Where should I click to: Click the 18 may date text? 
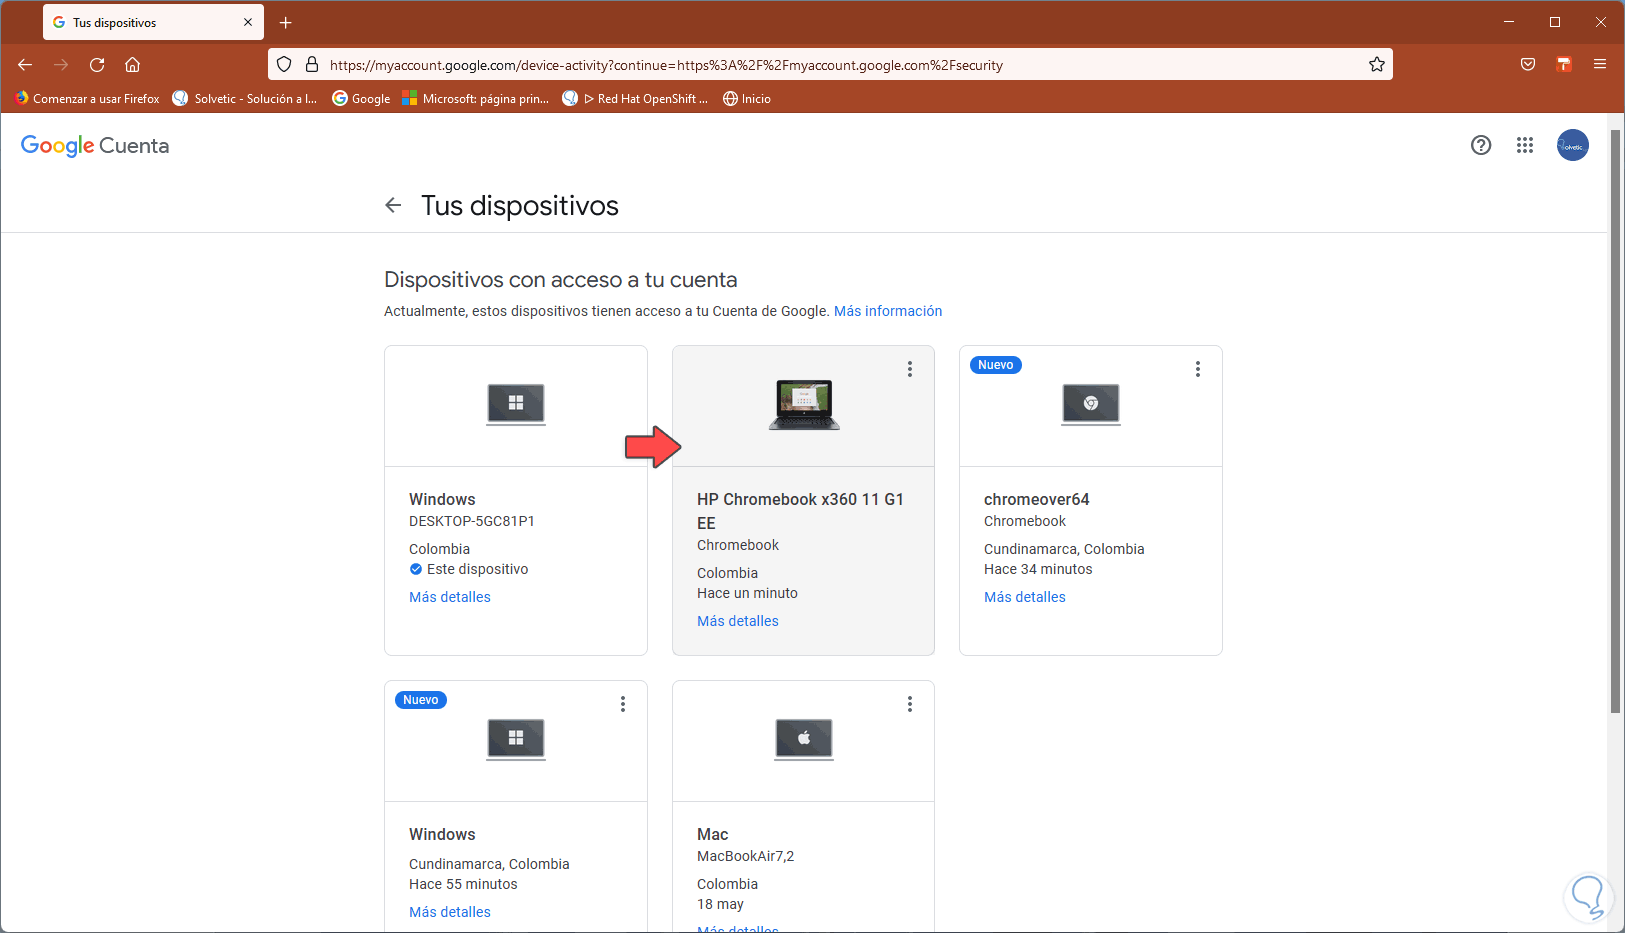point(721,904)
